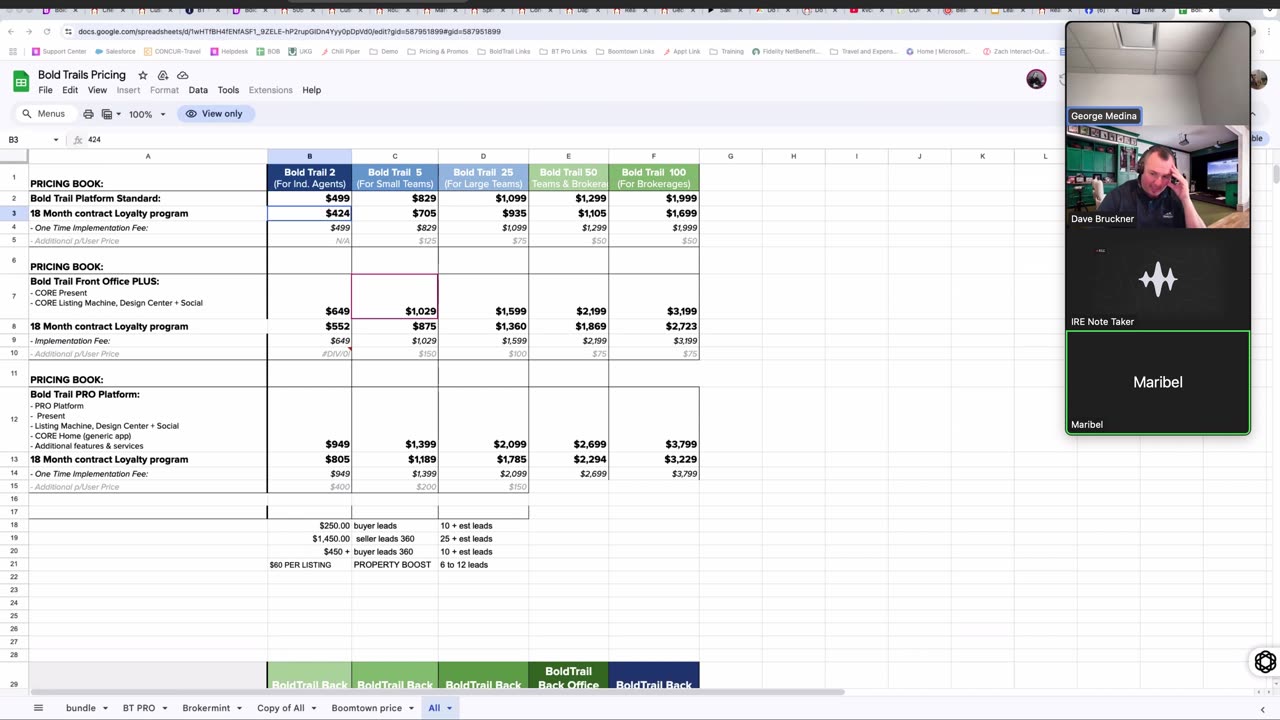Viewport: 1280px width, 720px height.
Task: Open the Helpdesk bookmark
Action: click(x=229, y=51)
